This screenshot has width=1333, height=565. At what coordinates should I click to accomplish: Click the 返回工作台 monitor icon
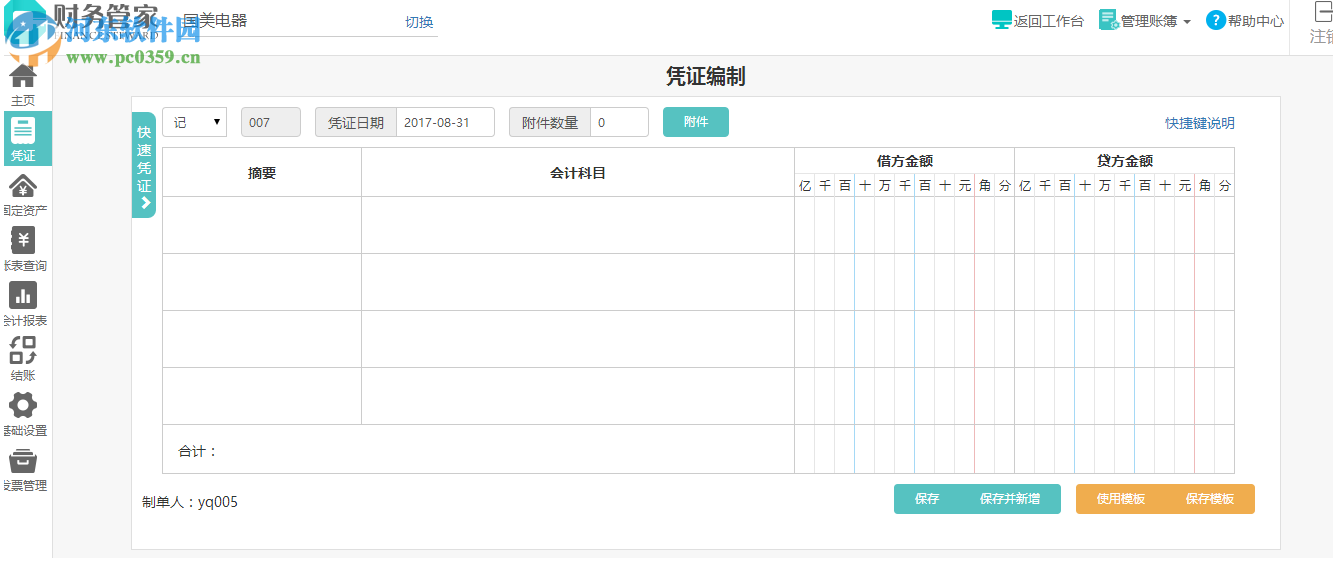click(1001, 20)
